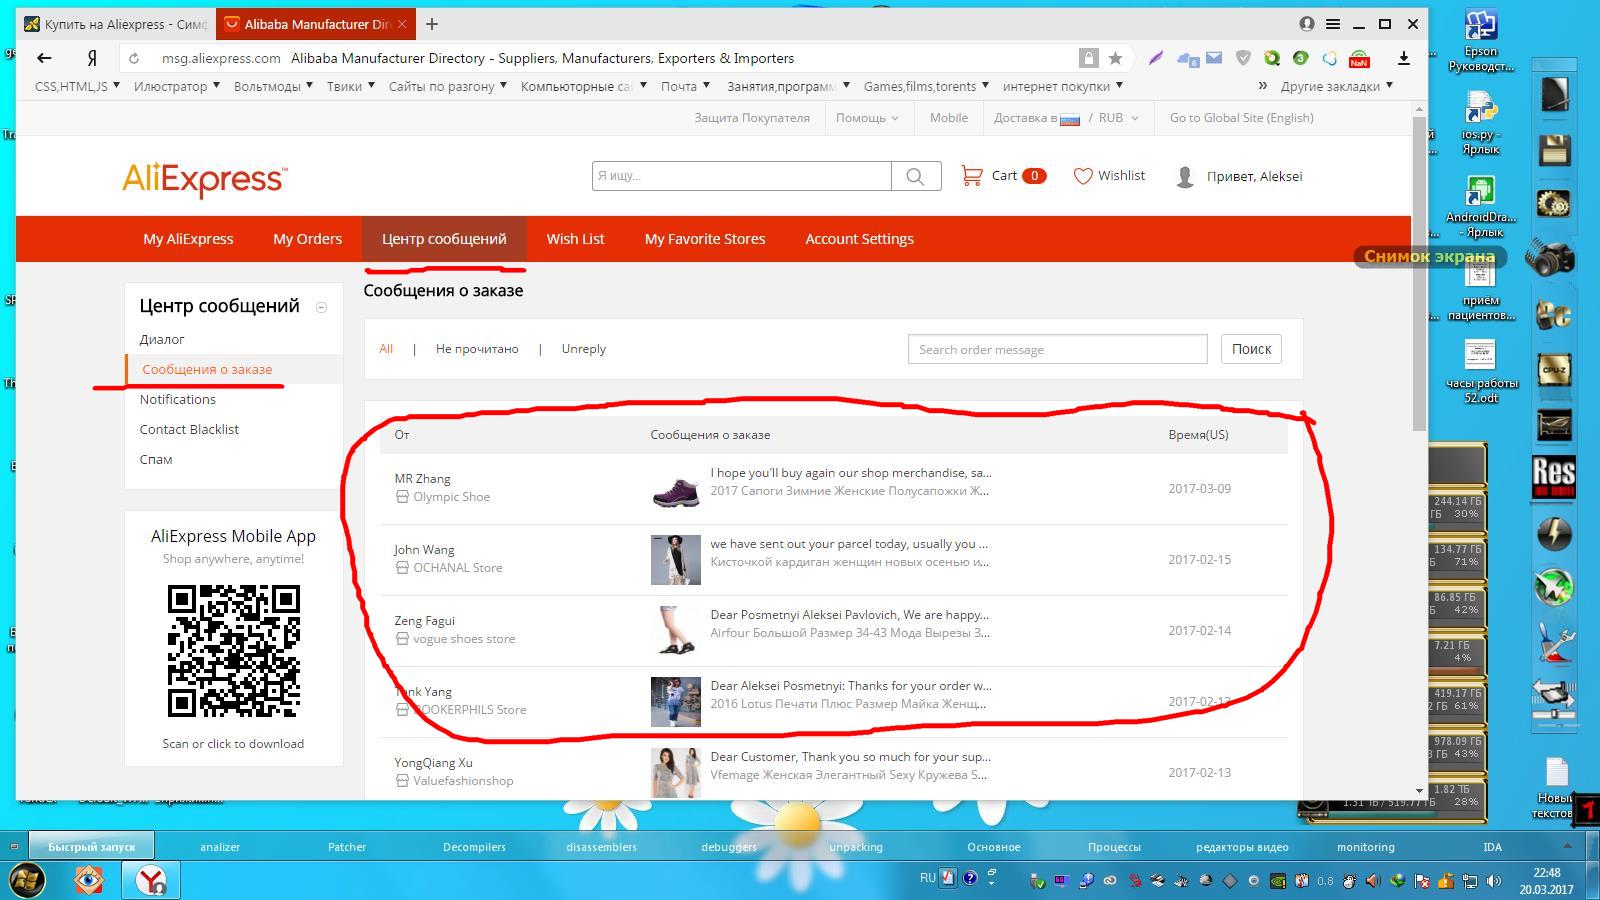1600x900 pixels.
Task: Click the magnifier search button on AliExpress
Action: pos(915,176)
